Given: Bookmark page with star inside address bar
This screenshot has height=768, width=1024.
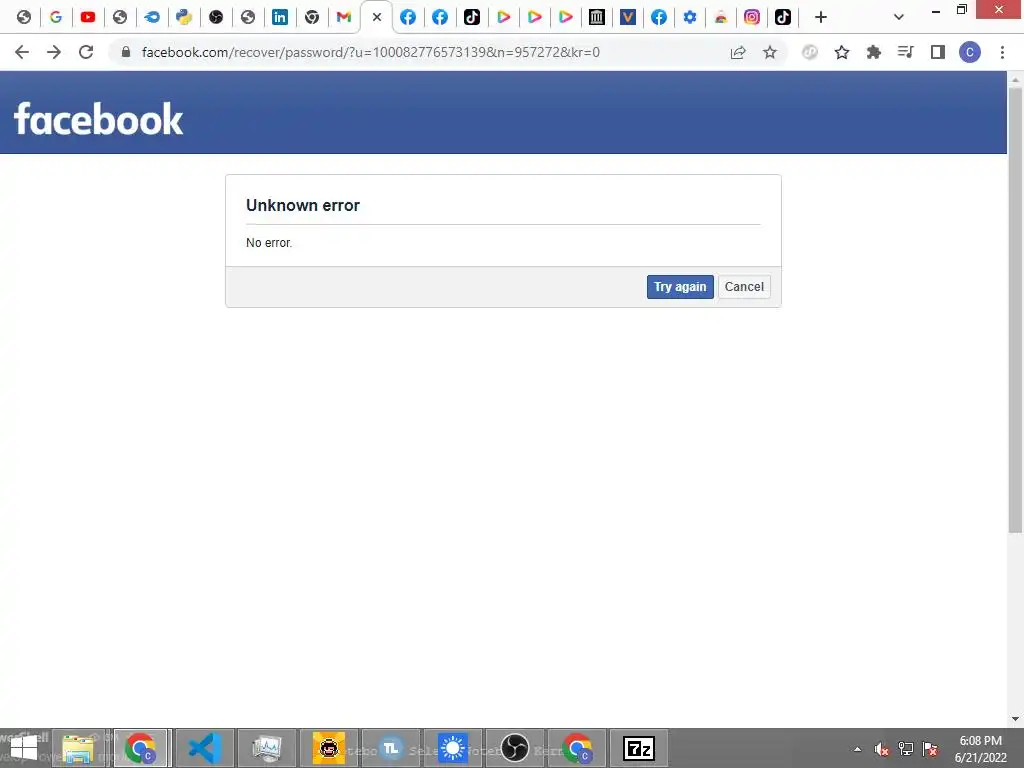Looking at the screenshot, I should coord(770,52).
